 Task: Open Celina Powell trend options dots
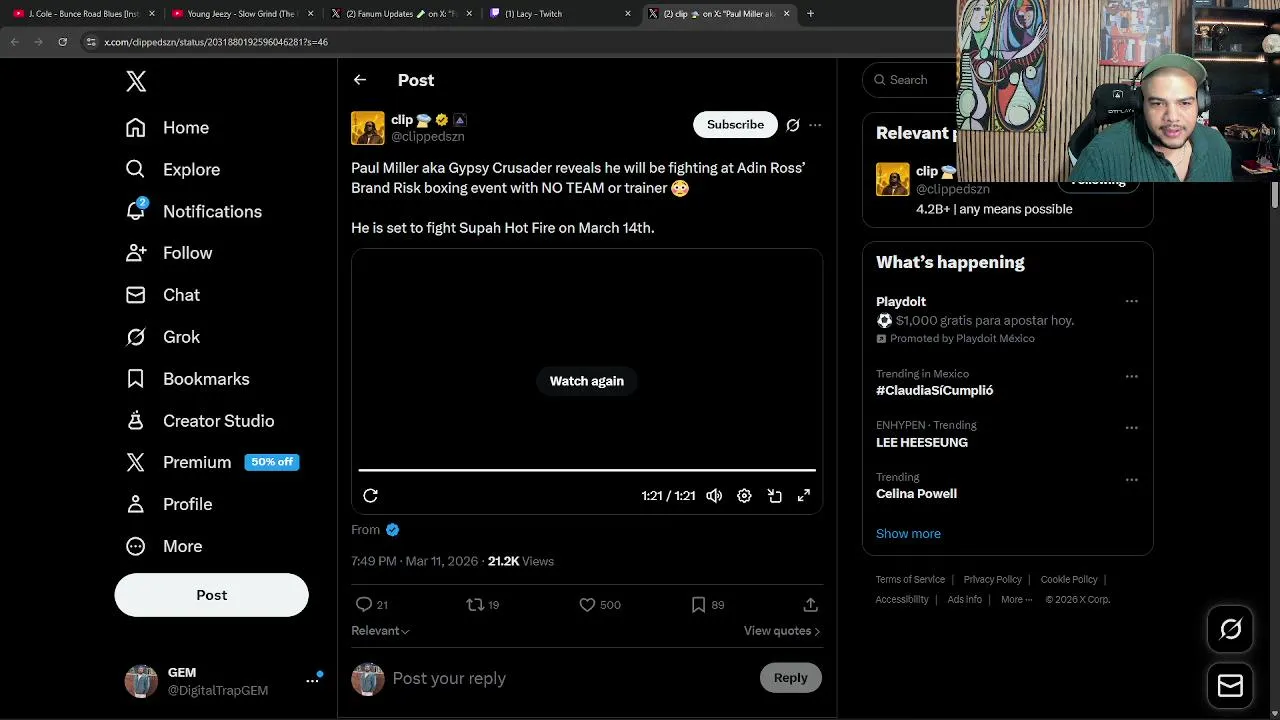pos(1131,480)
